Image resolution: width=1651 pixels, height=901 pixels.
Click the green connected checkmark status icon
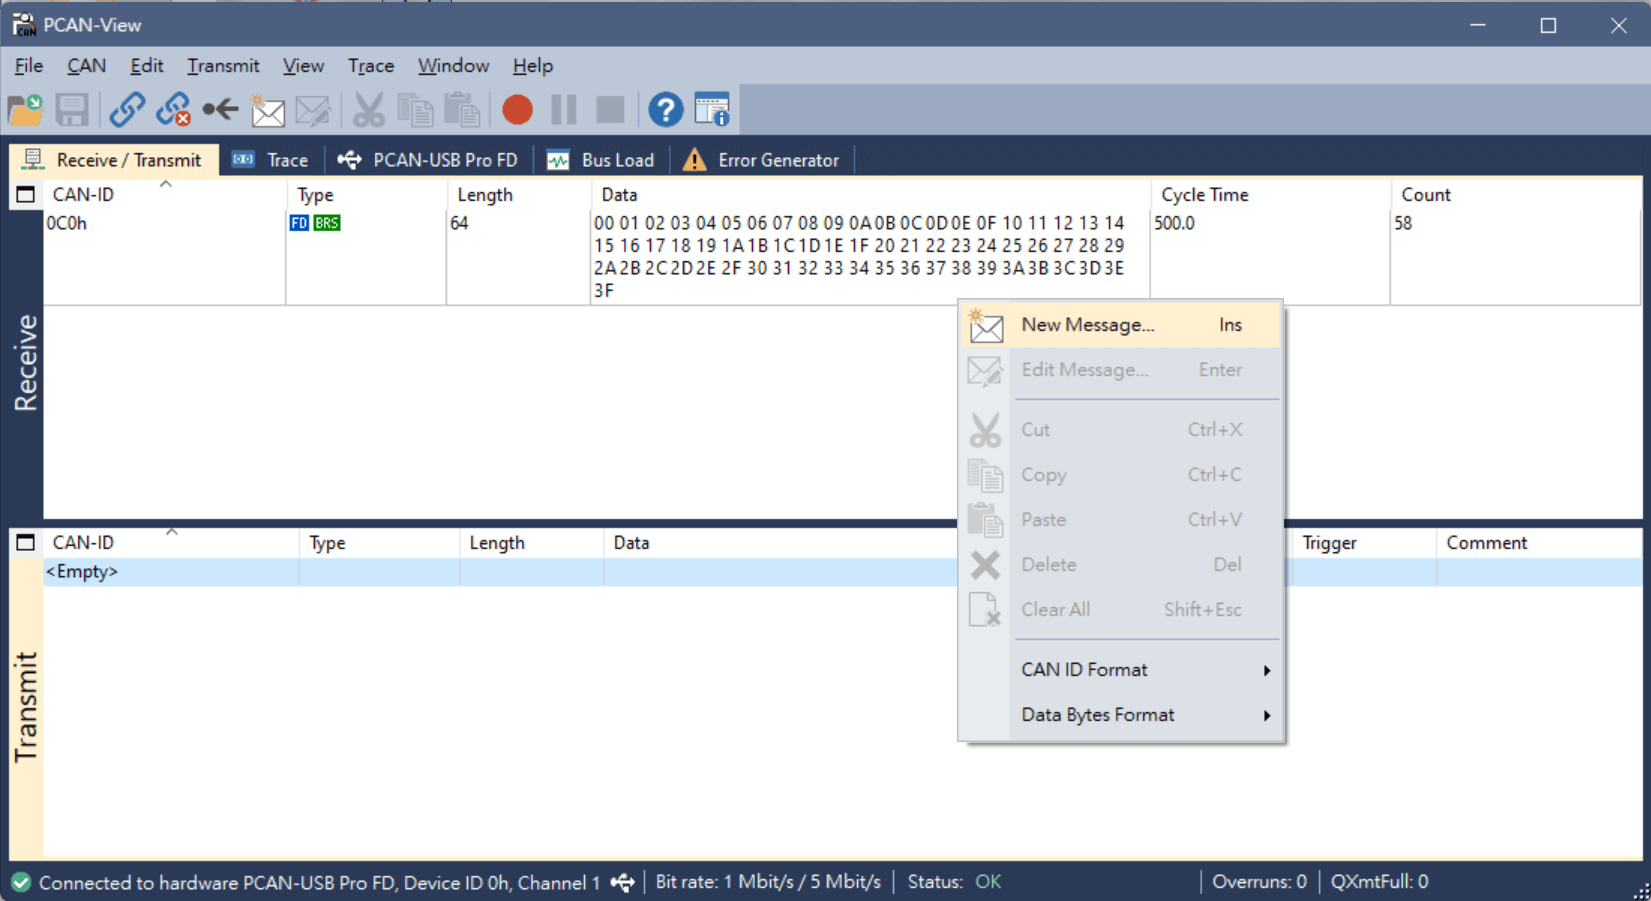[21, 882]
